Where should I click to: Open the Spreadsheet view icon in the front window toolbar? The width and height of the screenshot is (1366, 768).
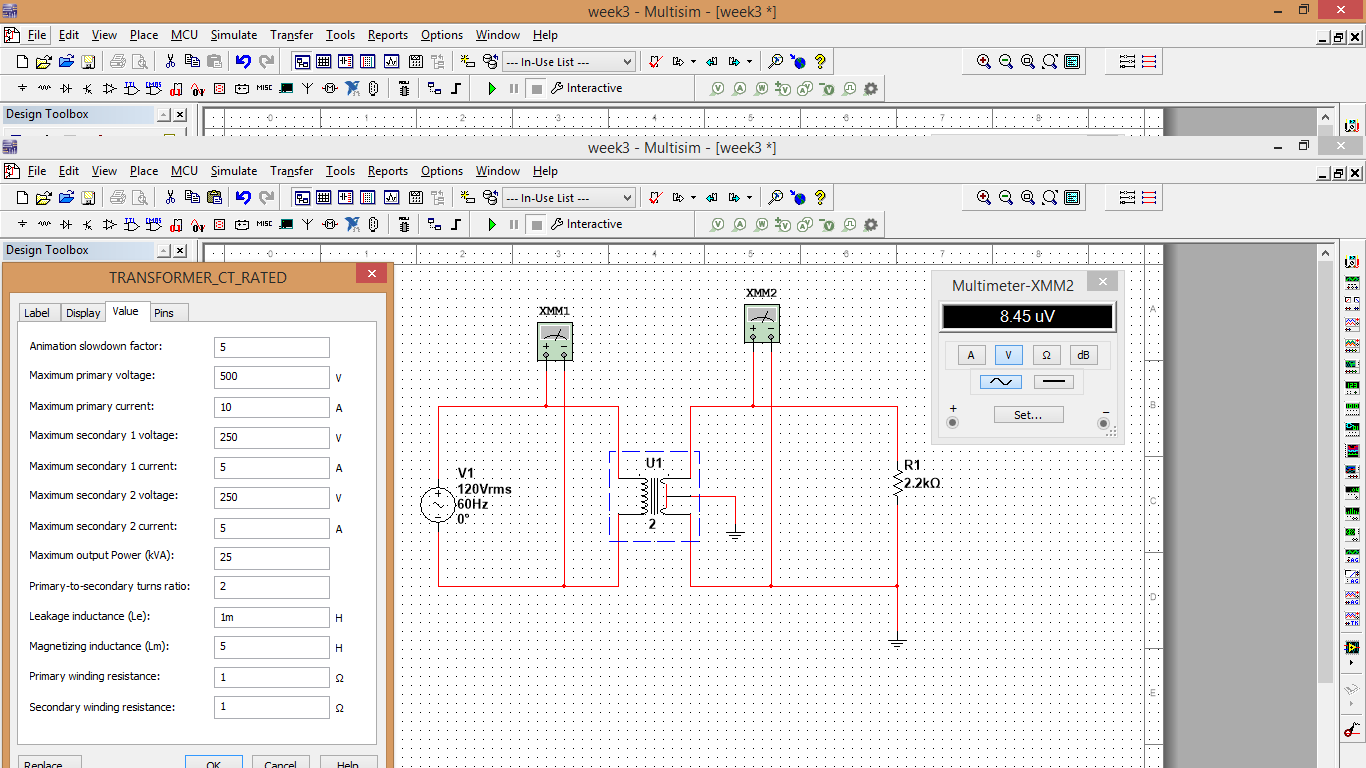click(324, 198)
